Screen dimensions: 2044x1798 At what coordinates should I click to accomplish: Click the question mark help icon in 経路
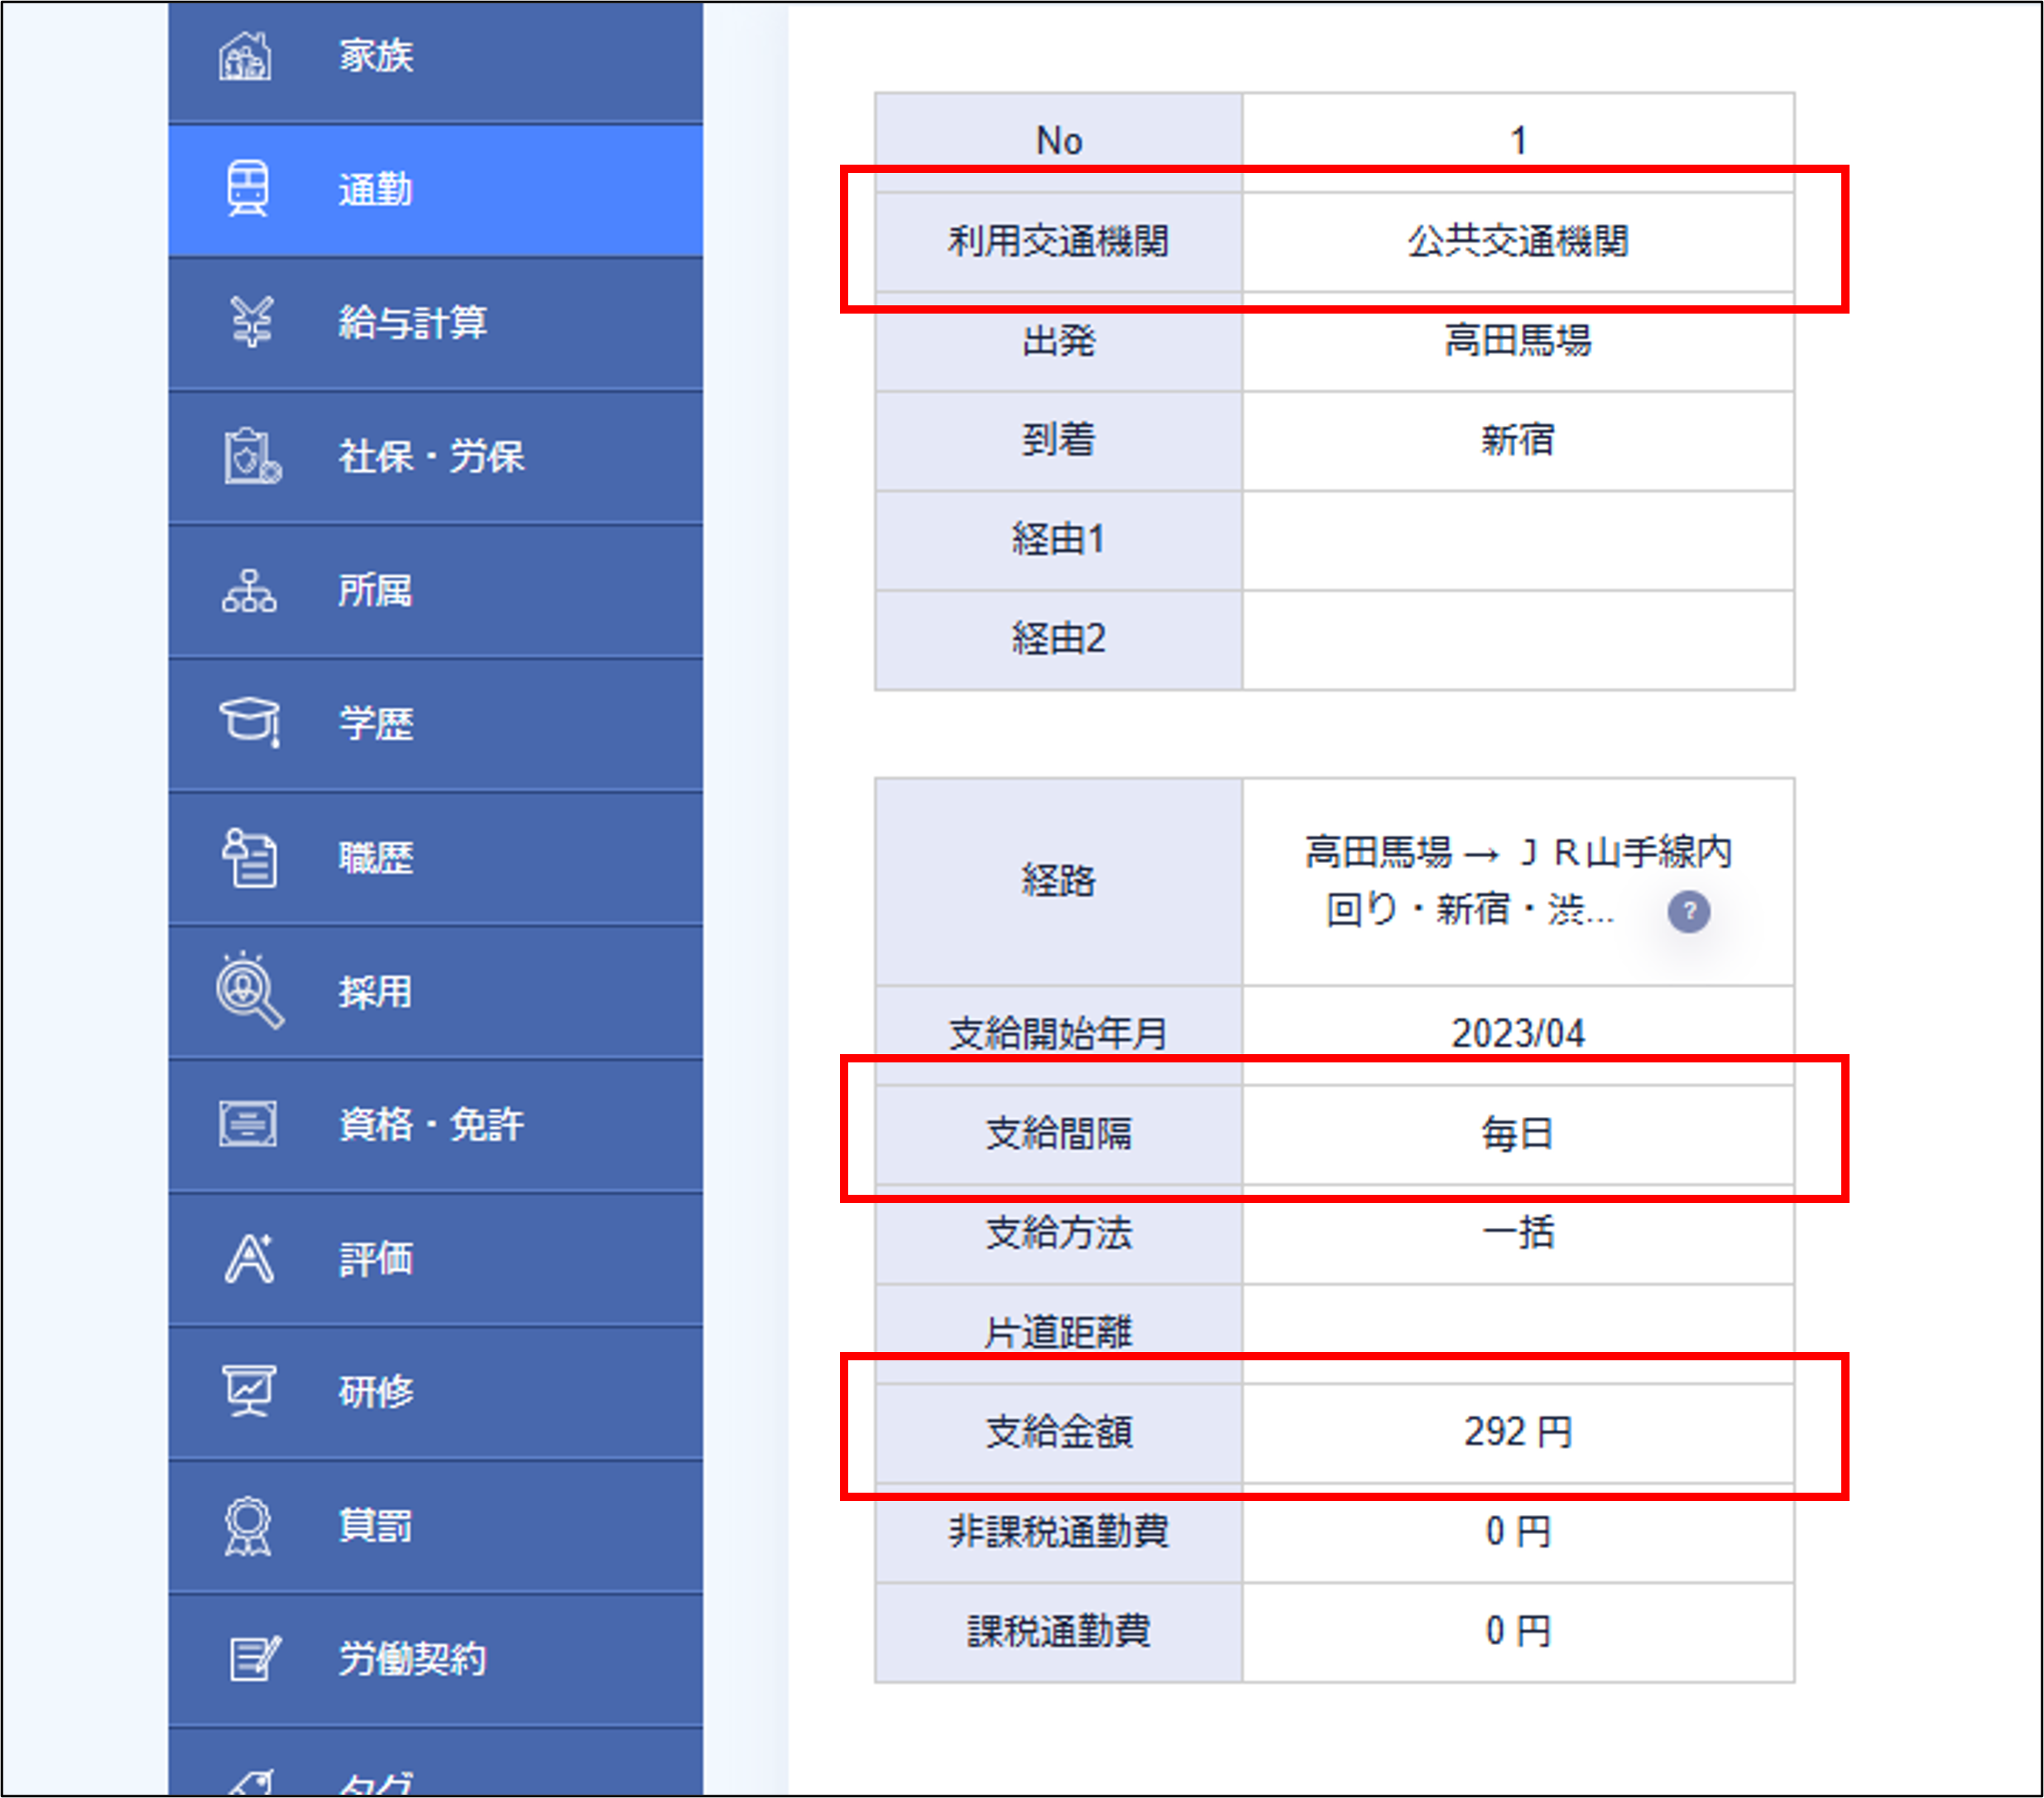tap(1689, 912)
